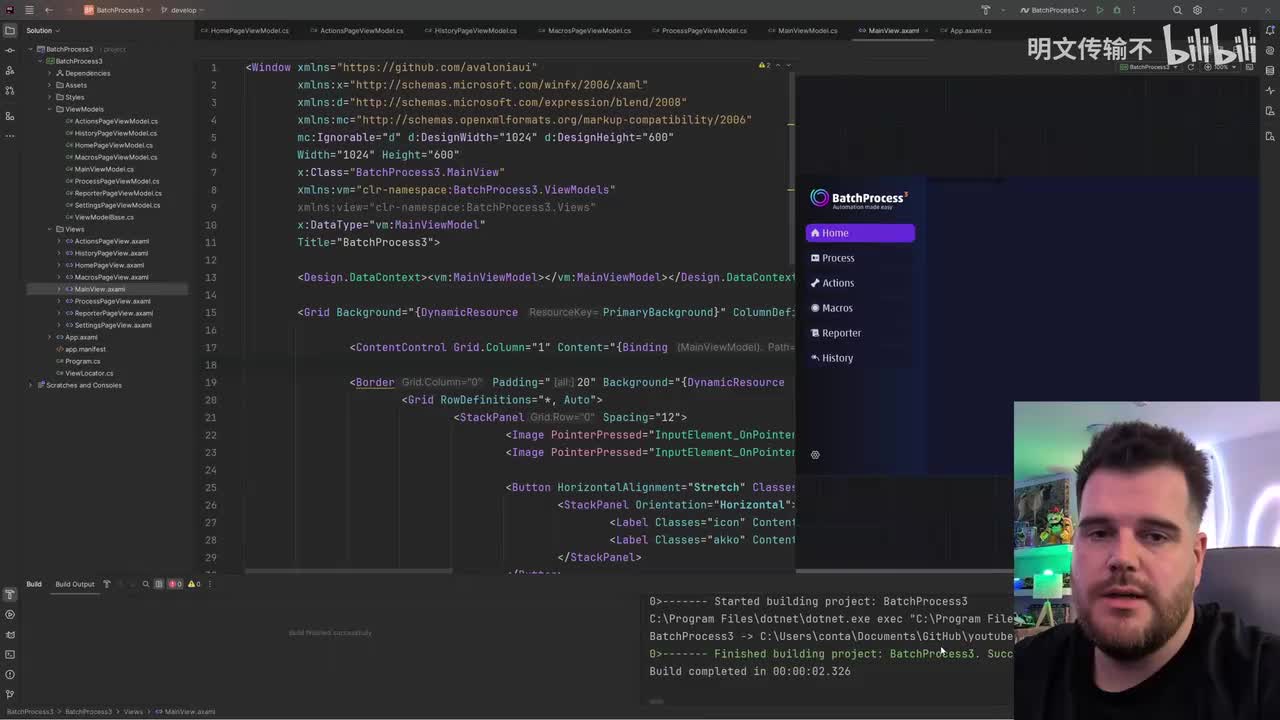The height and width of the screenshot is (720, 1280).
Task: Show more tool windows via ellipsis
Action: tap(10, 136)
